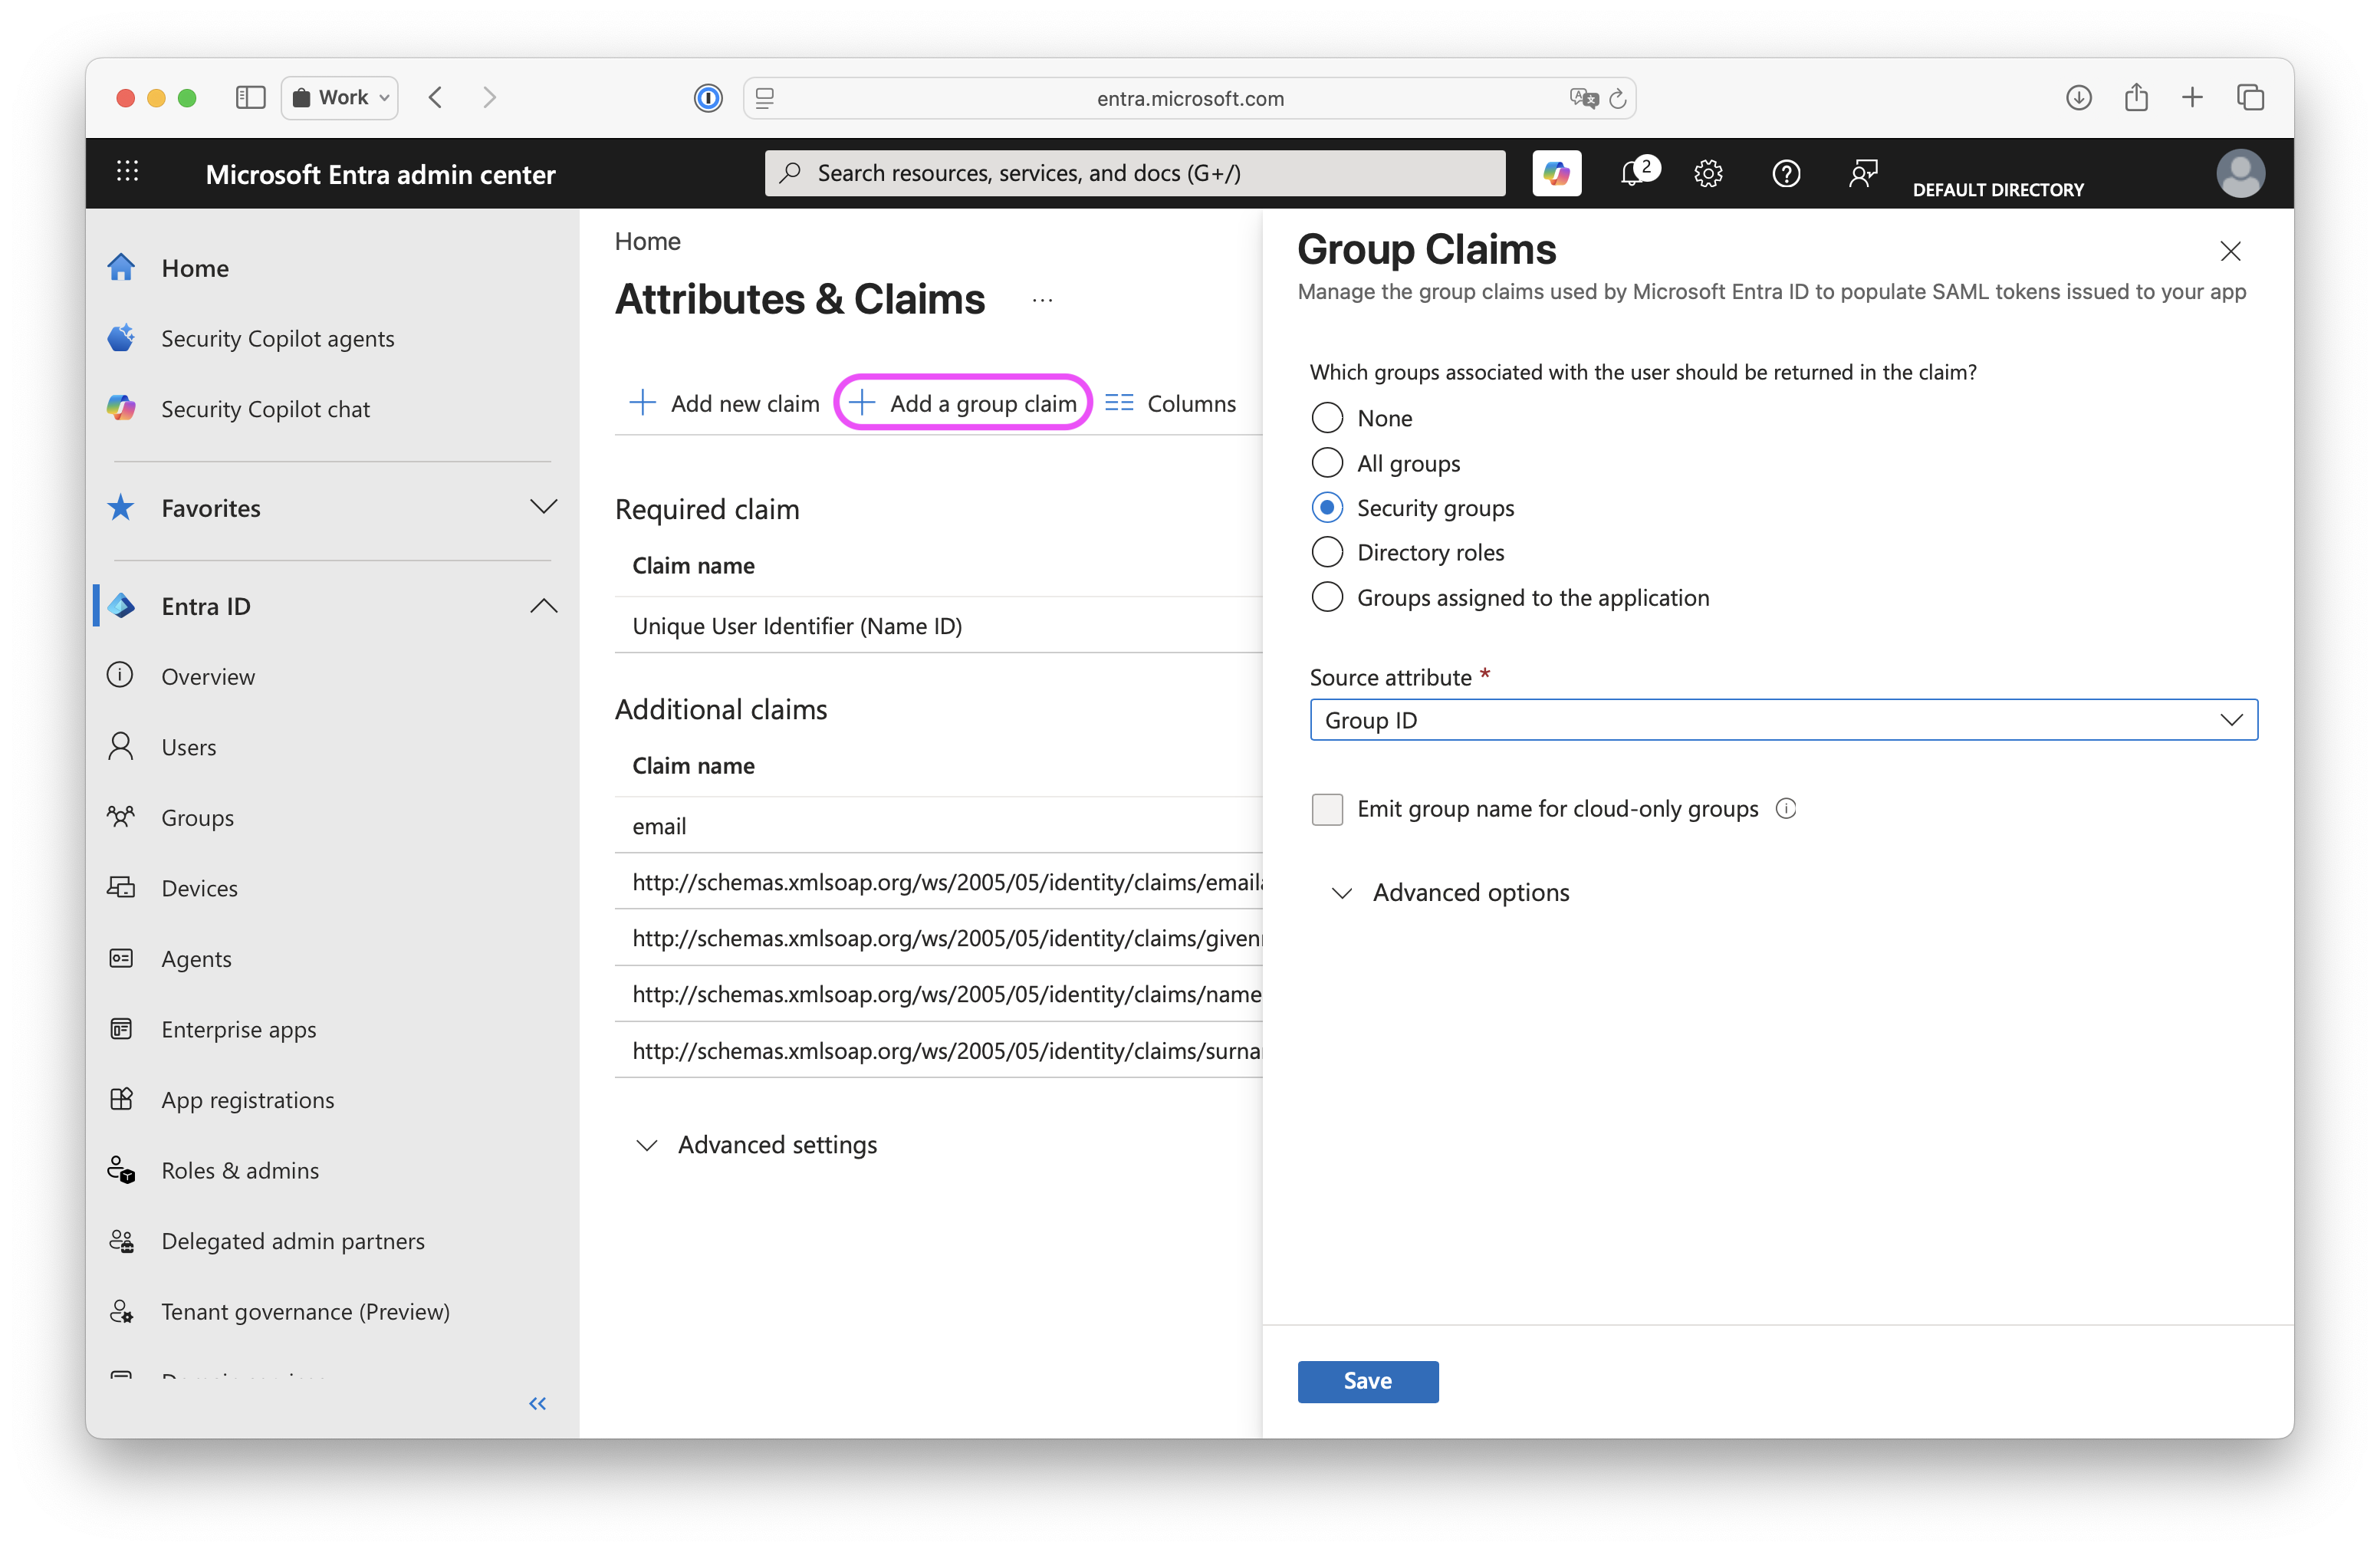The width and height of the screenshot is (2380, 1552).
Task: Click Add a group claim
Action: click(962, 403)
